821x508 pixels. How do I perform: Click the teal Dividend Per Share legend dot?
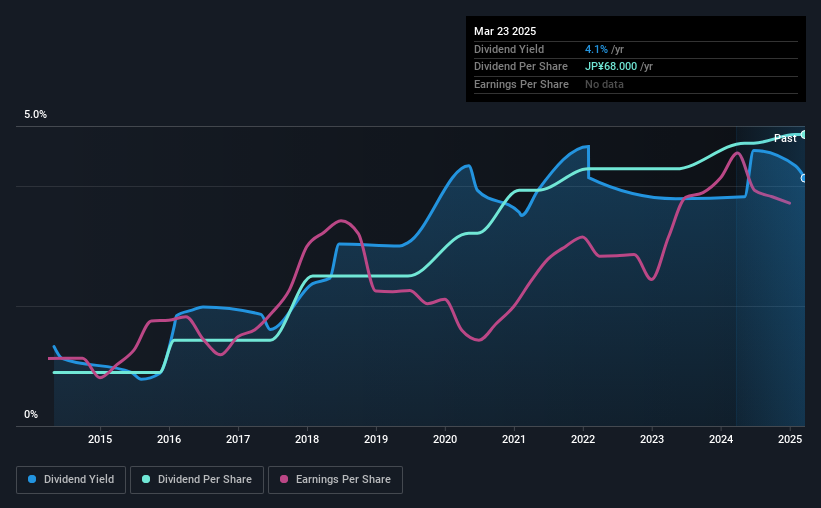pyautogui.click(x=146, y=479)
